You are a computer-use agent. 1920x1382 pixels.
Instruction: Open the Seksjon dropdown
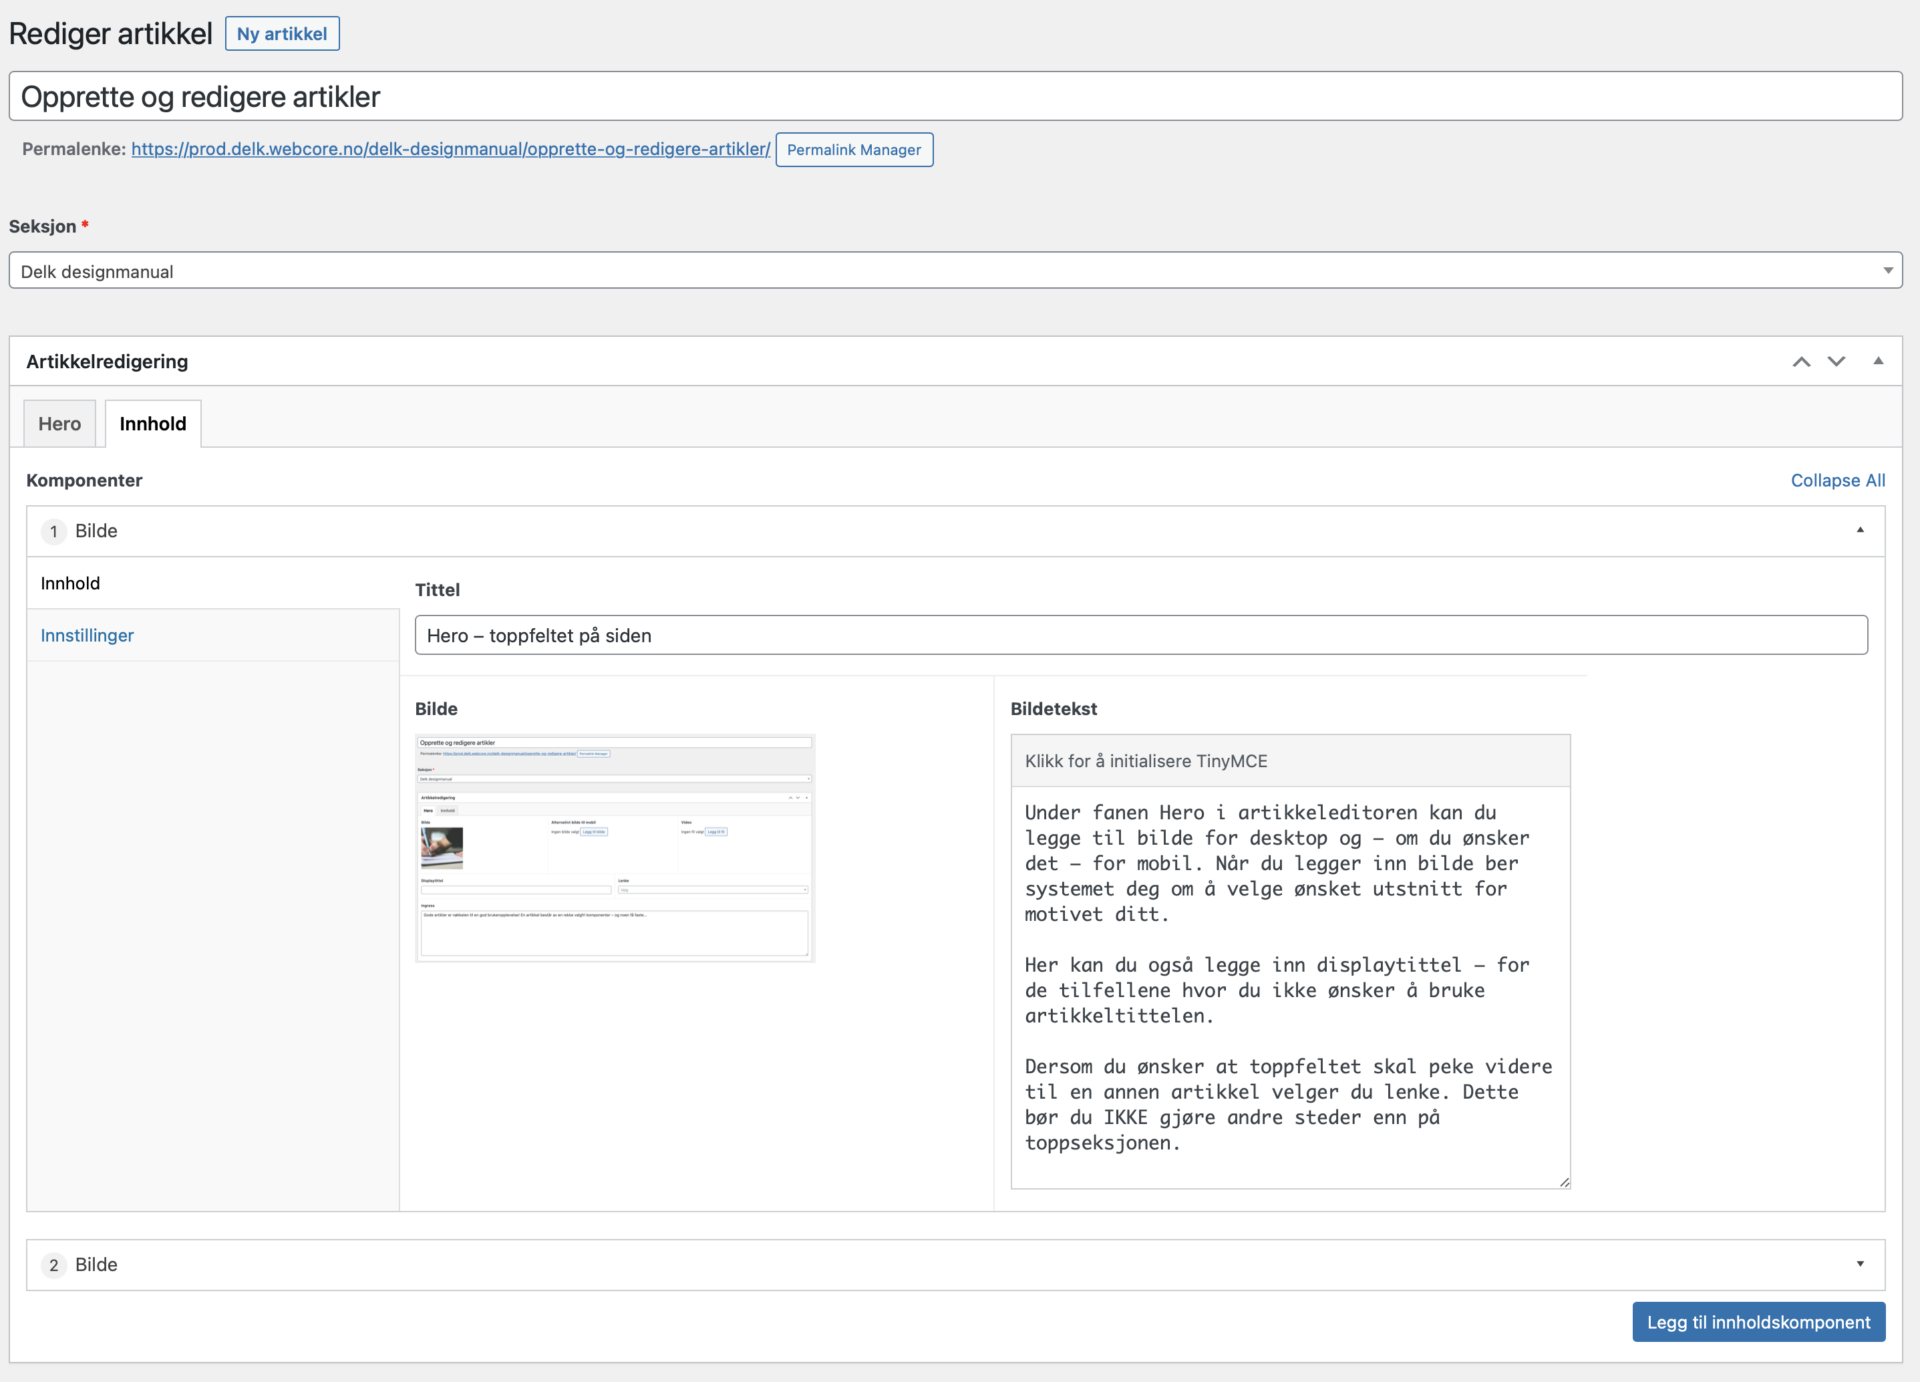[955, 271]
